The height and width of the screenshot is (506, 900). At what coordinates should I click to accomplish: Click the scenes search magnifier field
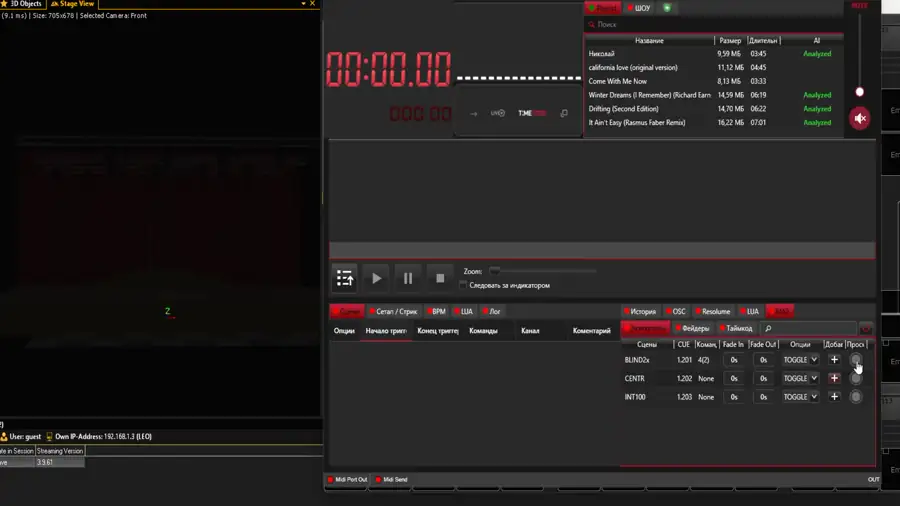coord(808,328)
